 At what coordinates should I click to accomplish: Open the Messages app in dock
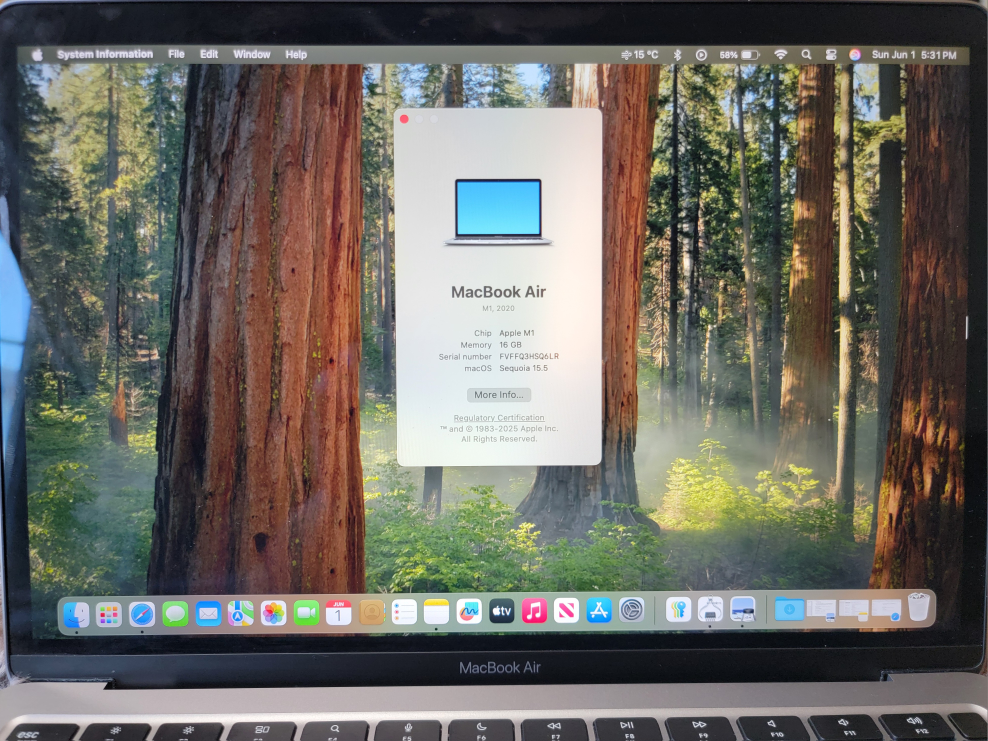[175, 614]
